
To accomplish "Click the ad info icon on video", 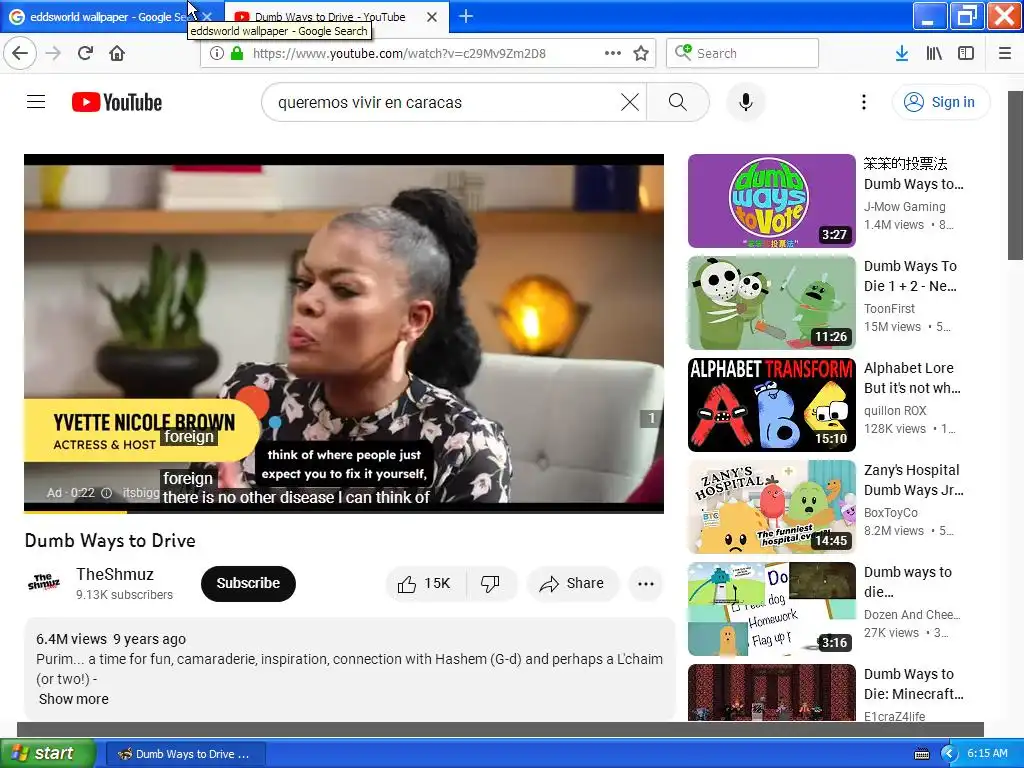I will [x=106, y=493].
